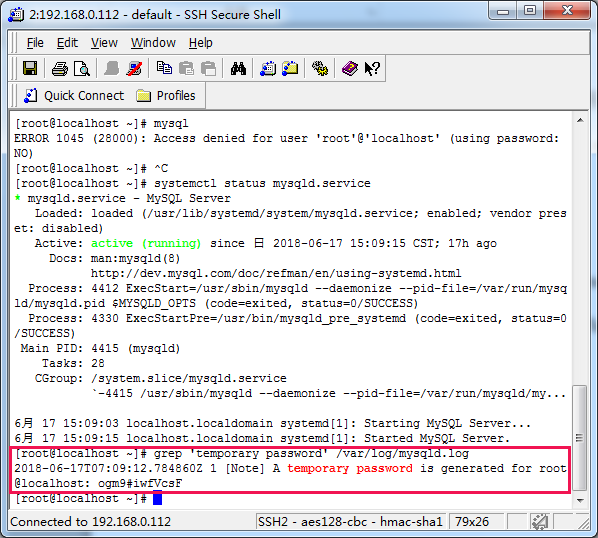Screen dimensions: 598x538
Task: Click the terminal scrollbar down arrow
Action: click(580, 500)
